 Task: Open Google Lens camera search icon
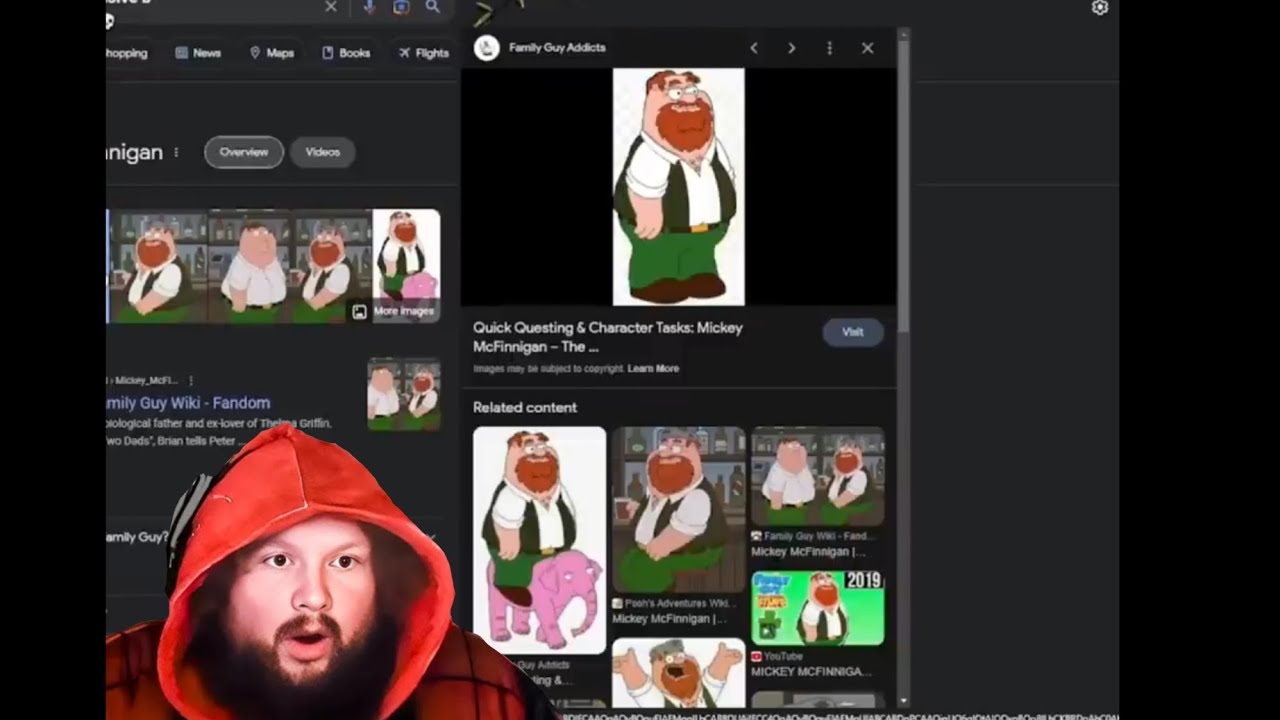point(400,7)
